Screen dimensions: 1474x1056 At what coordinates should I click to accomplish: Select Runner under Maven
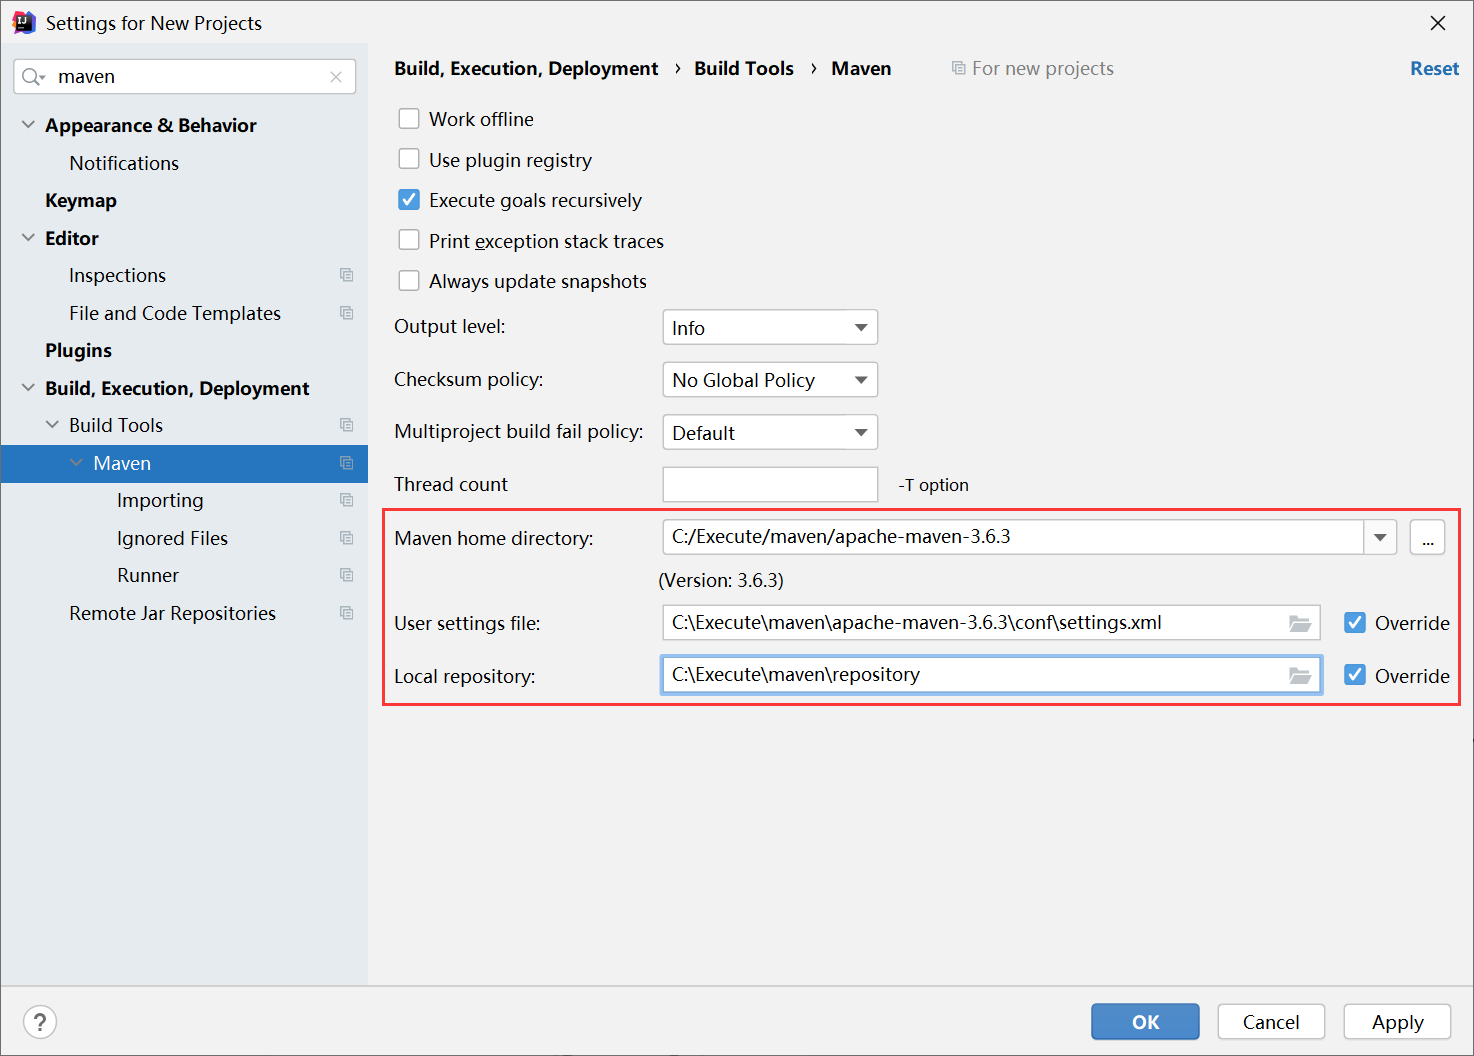coord(148,575)
